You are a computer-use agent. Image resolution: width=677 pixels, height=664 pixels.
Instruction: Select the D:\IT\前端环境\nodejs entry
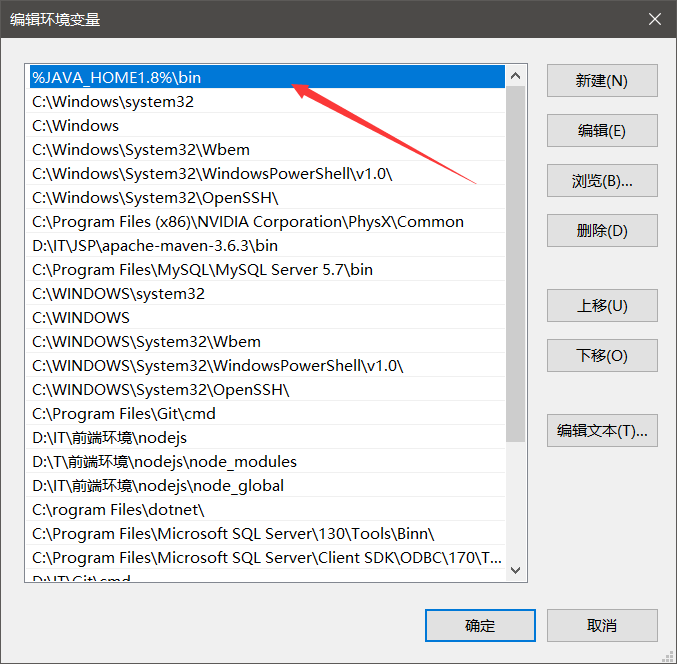(x=267, y=437)
